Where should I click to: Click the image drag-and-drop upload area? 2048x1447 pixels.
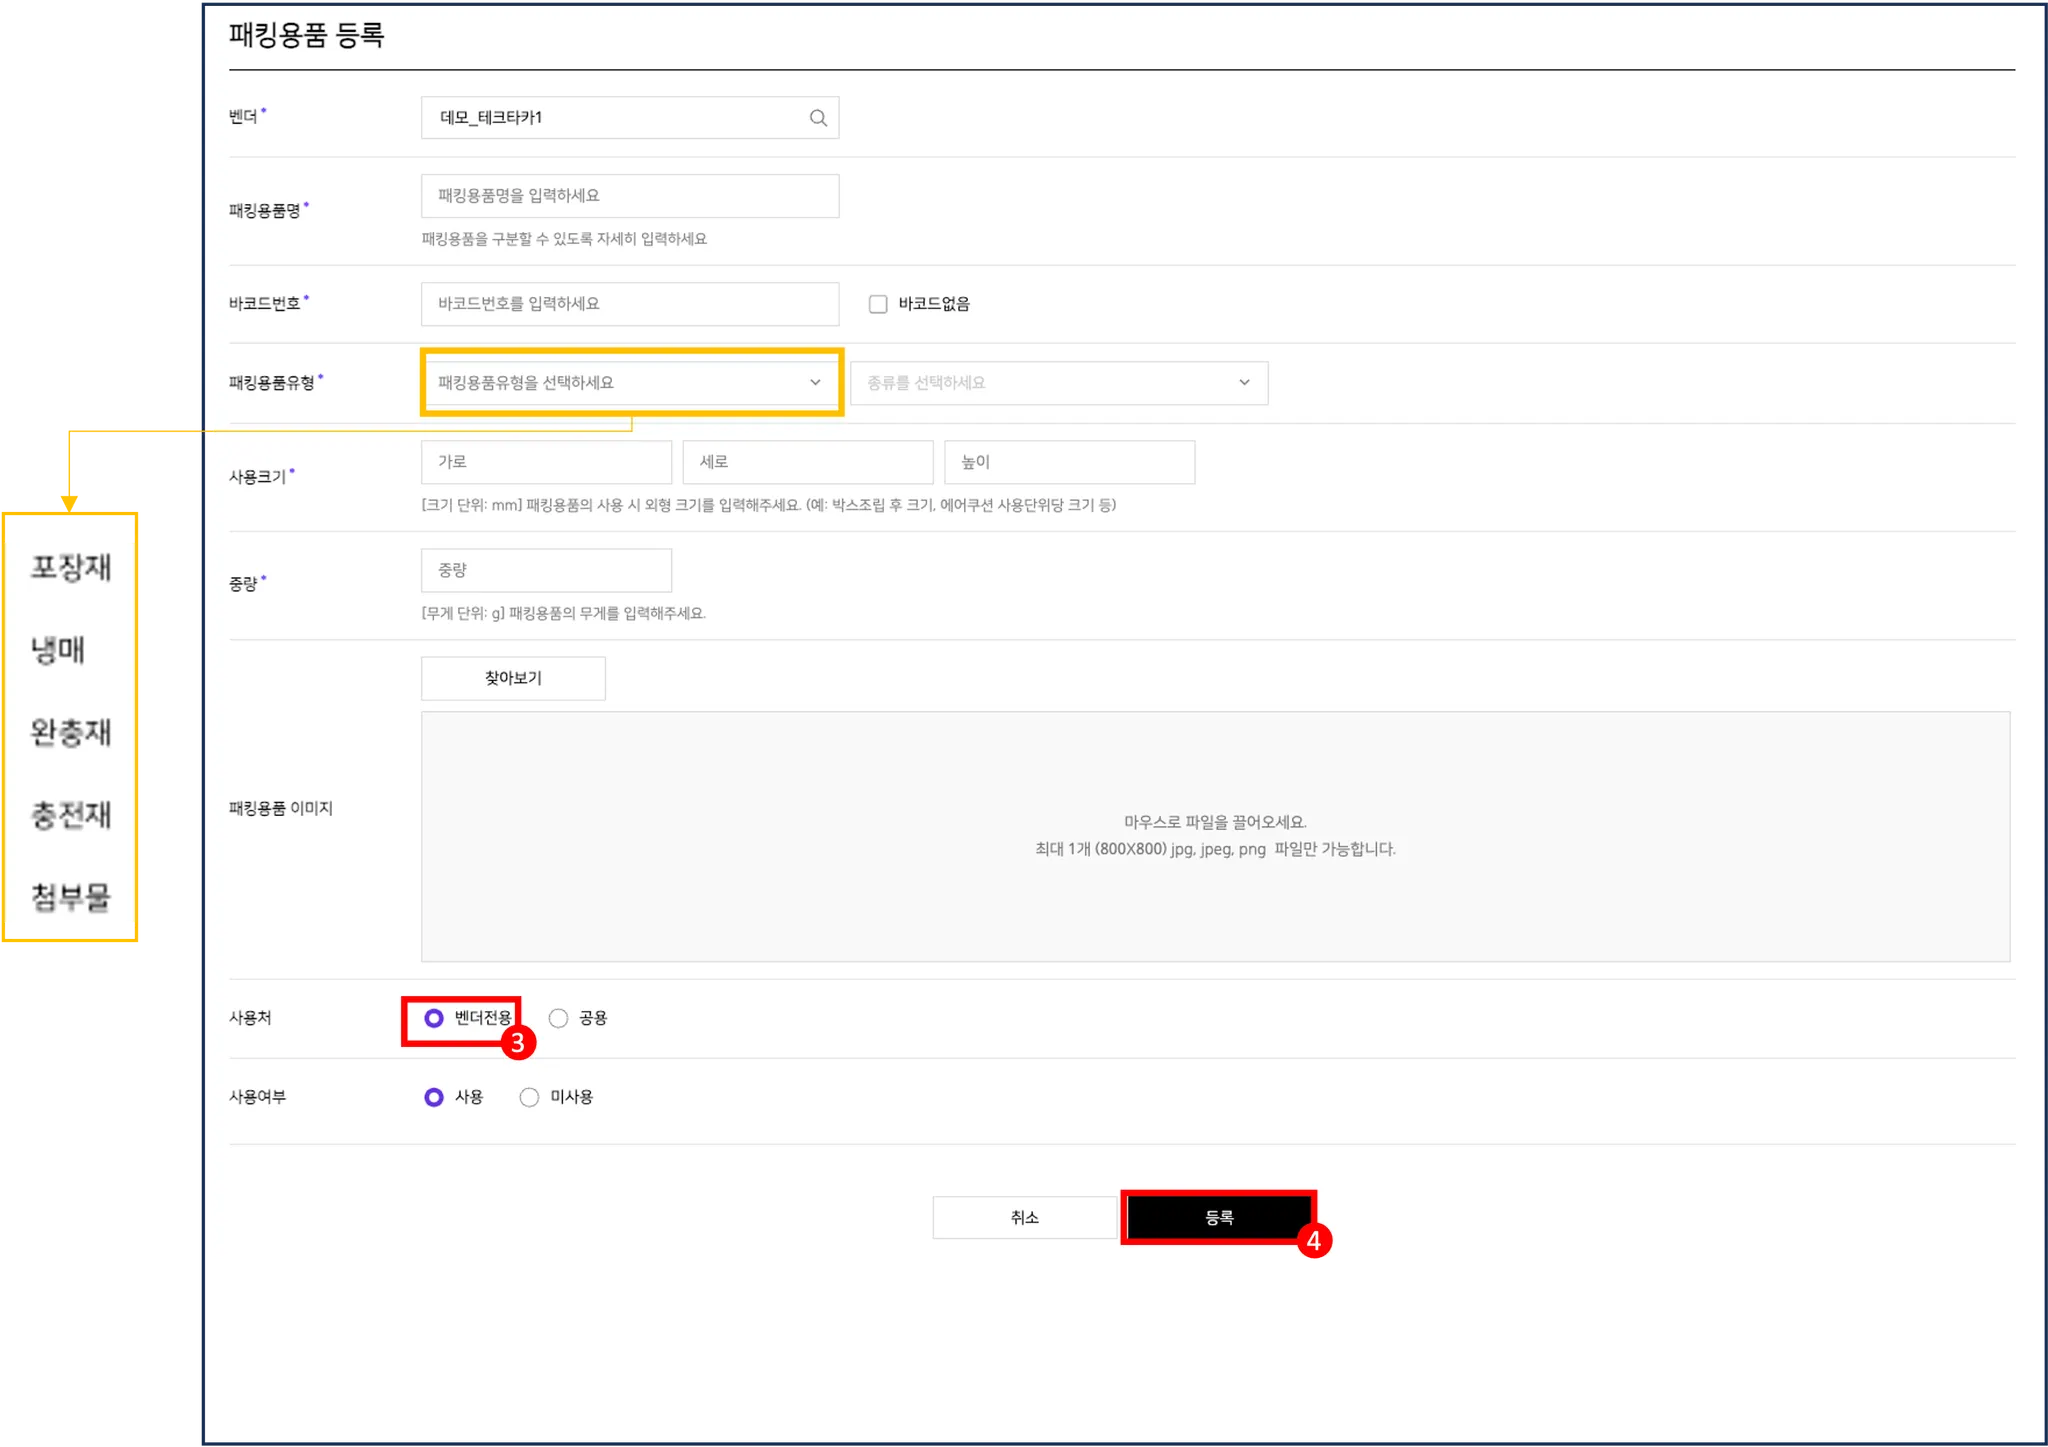pyautogui.click(x=1214, y=836)
